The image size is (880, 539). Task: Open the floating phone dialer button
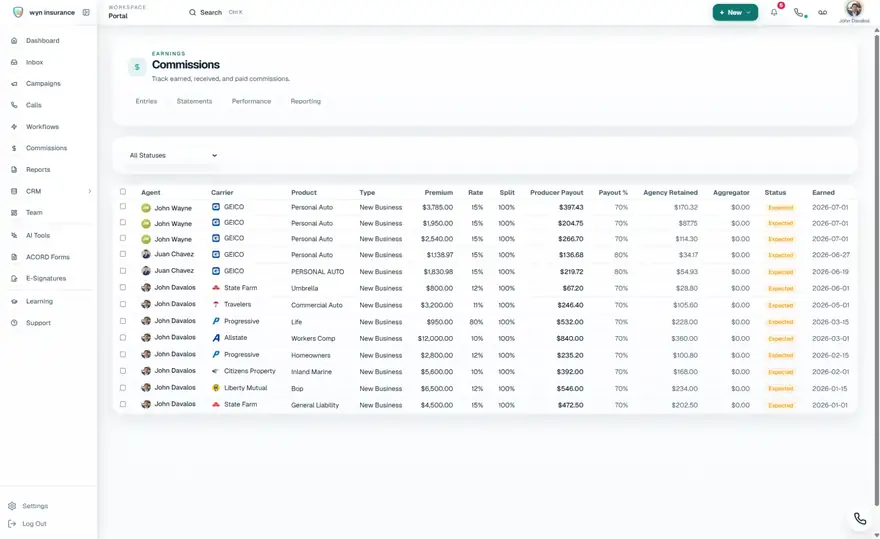[860, 518]
